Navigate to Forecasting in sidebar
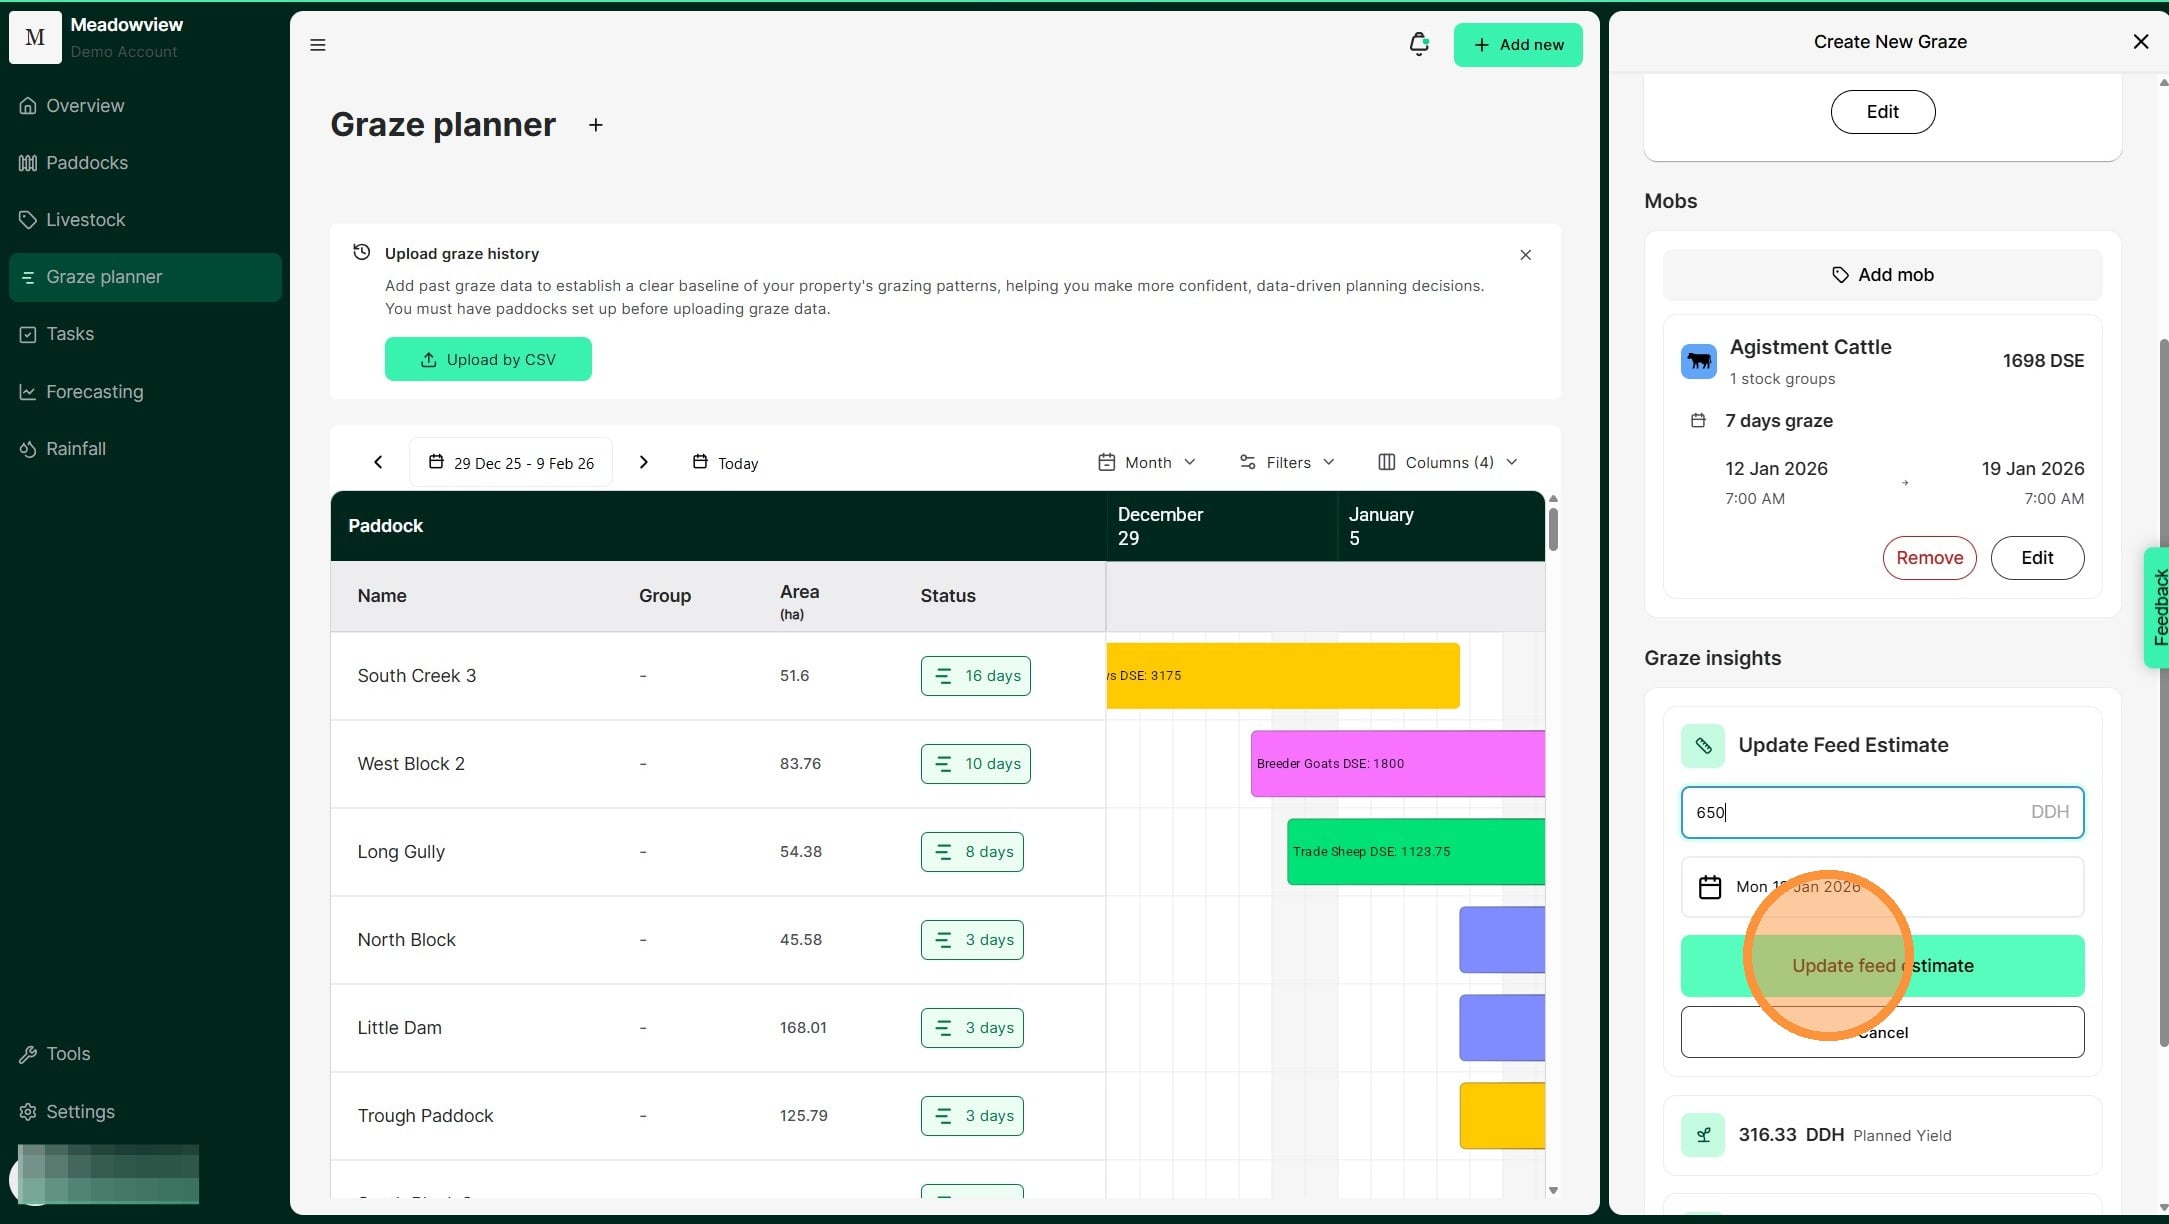This screenshot has width=2169, height=1224. 94,392
